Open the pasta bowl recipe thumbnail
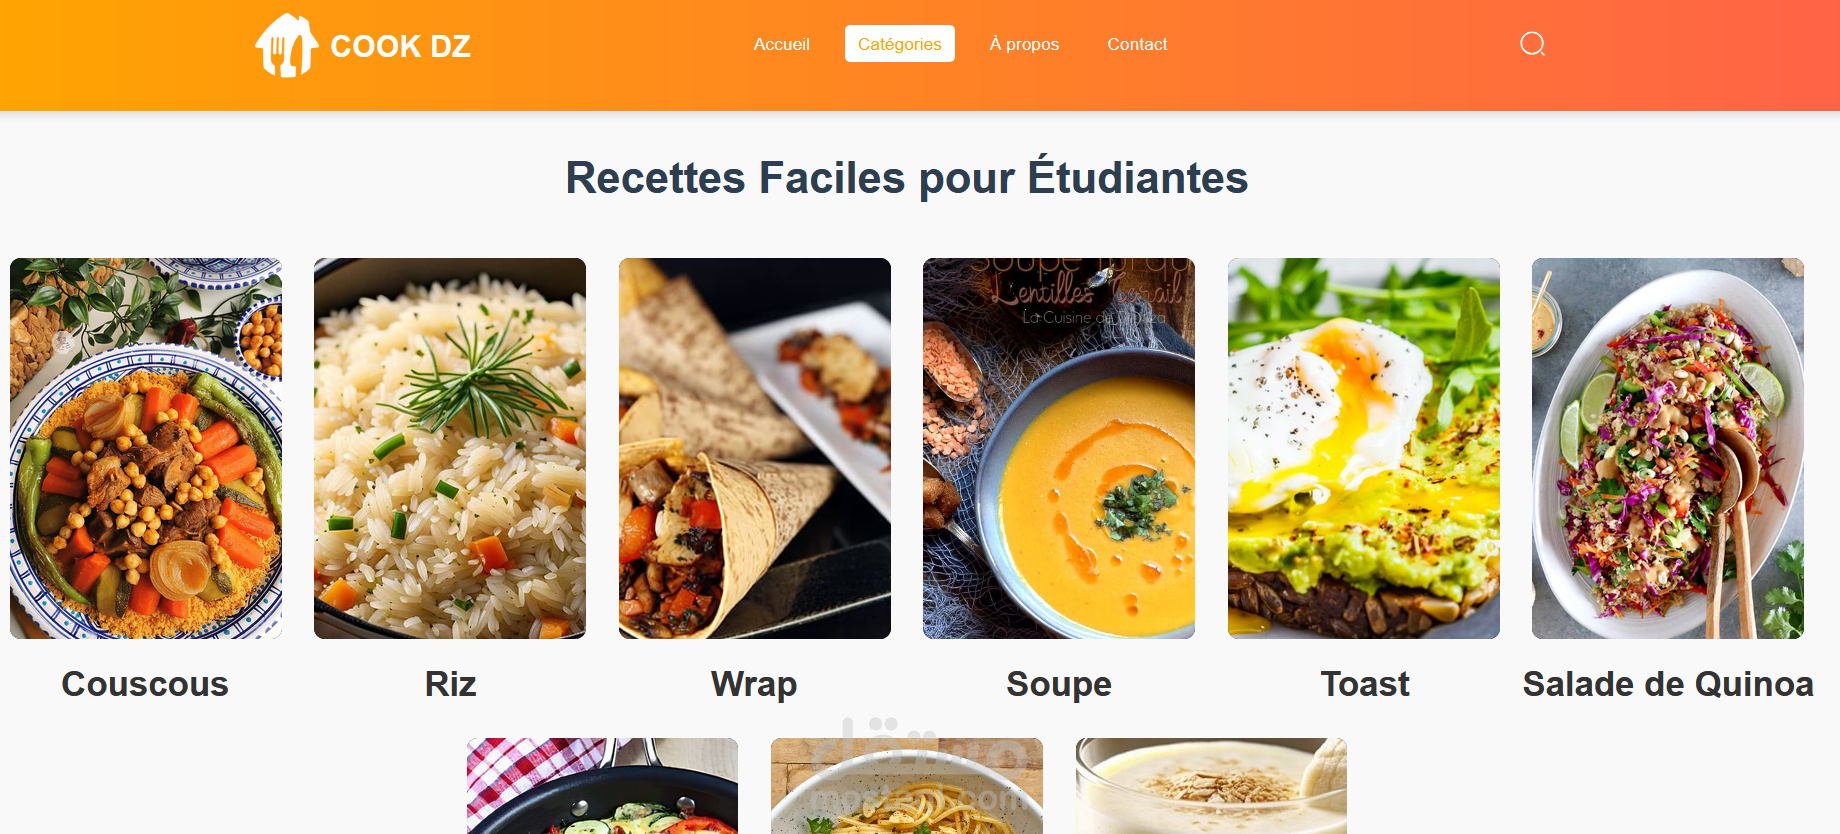Image resolution: width=1840 pixels, height=834 pixels. pos(907,786)
